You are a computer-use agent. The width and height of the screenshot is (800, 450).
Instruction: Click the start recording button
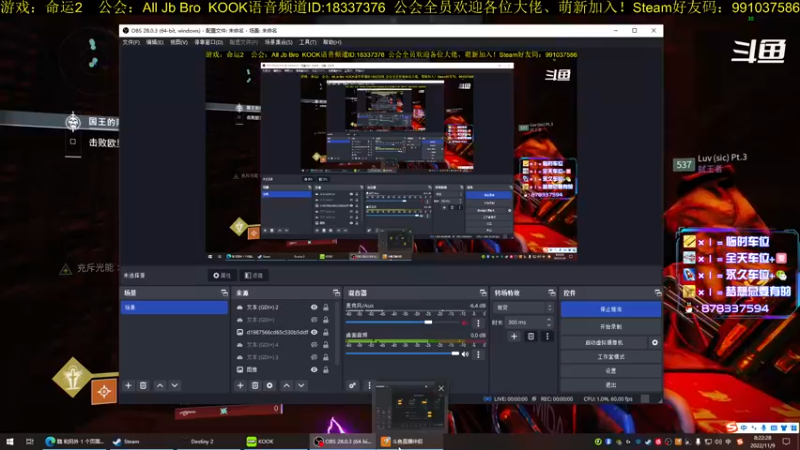coord(611,327)
